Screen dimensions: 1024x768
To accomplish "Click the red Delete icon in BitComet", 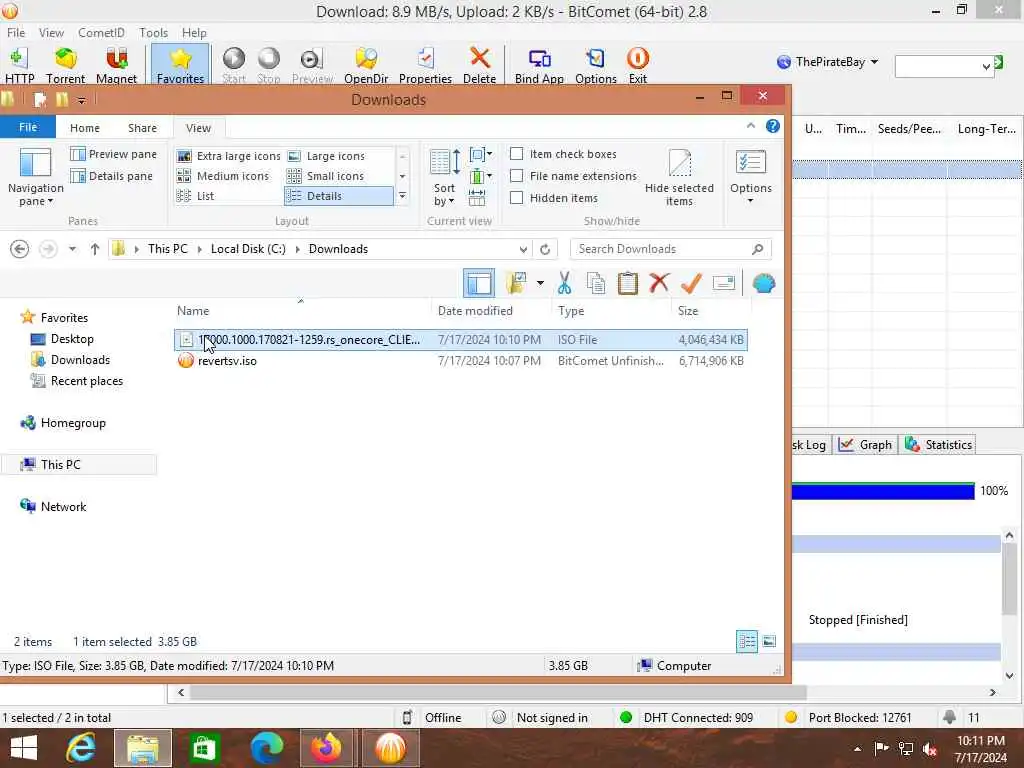I will (479, 65).
